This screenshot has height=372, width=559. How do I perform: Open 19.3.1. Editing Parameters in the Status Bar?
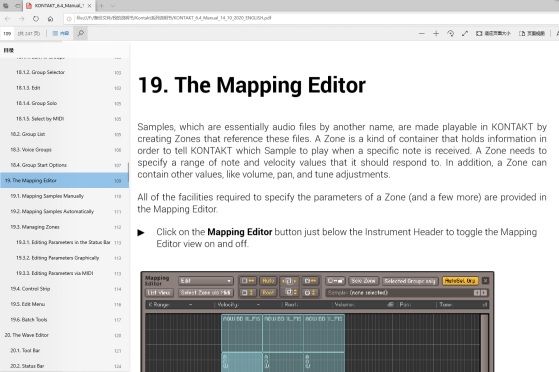click(x=64, y=242)
